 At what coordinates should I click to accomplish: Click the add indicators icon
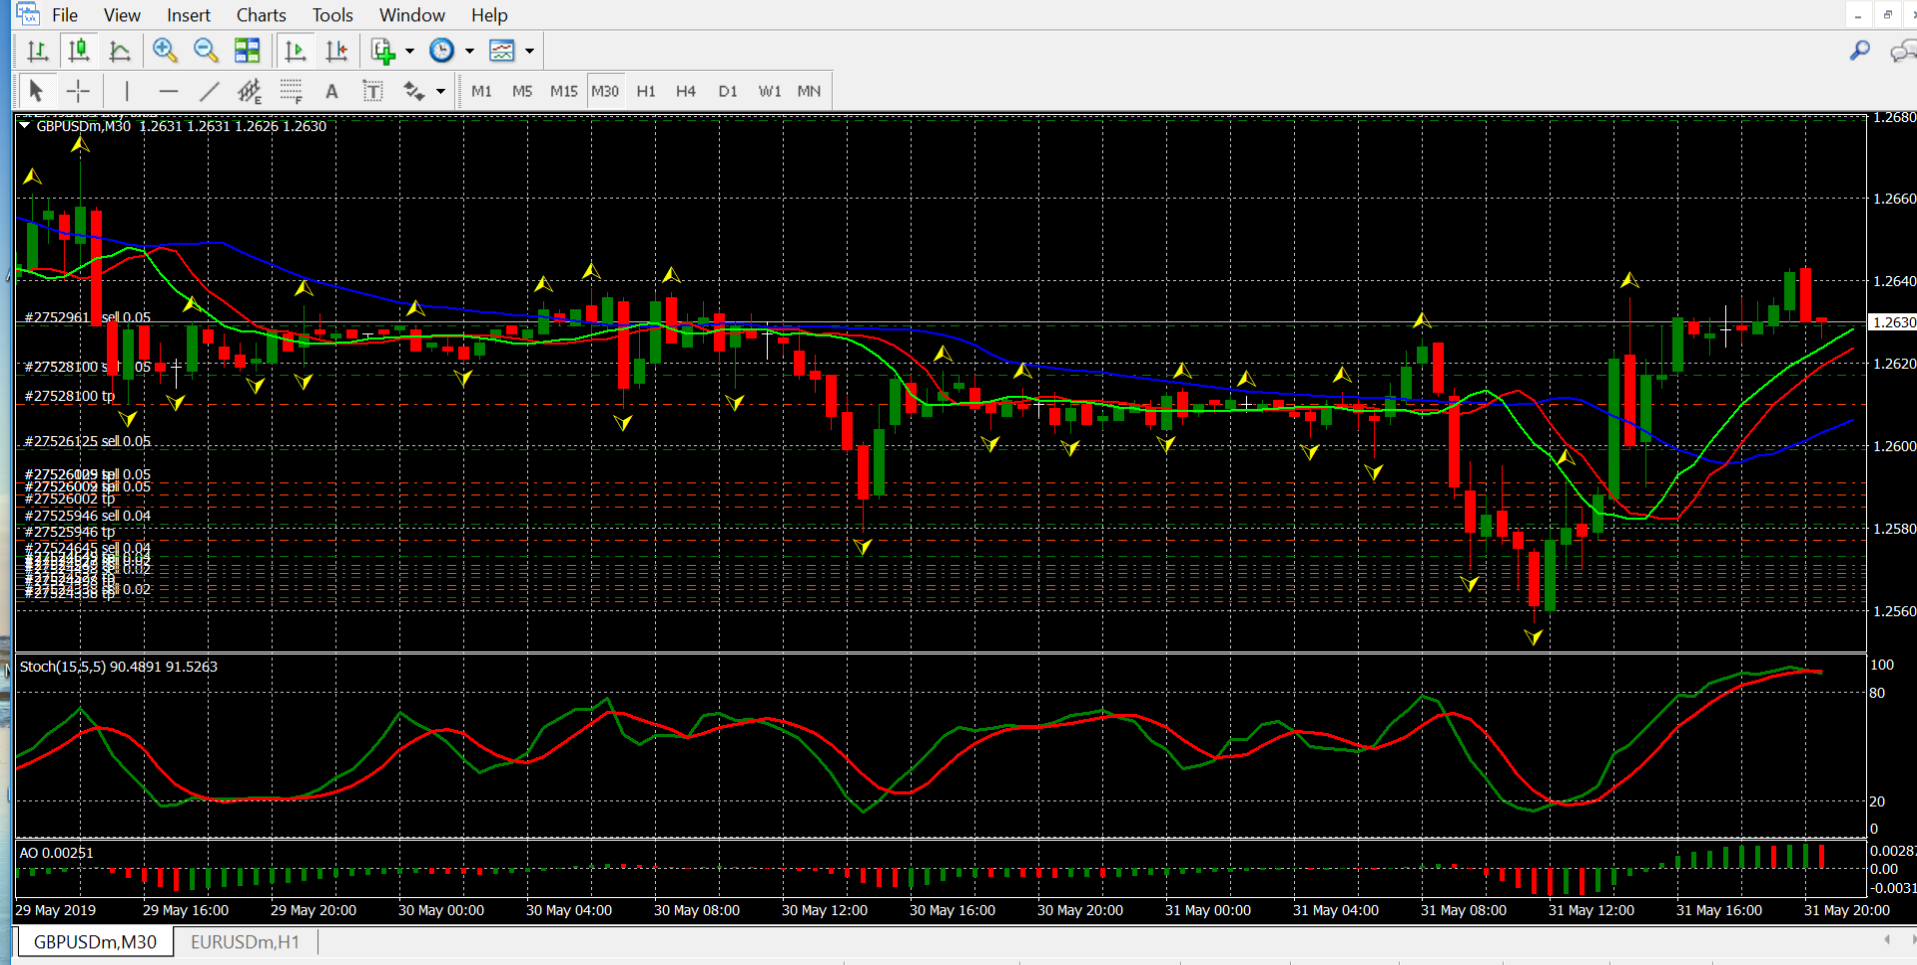pyautogui.click(x=384, y=50)
